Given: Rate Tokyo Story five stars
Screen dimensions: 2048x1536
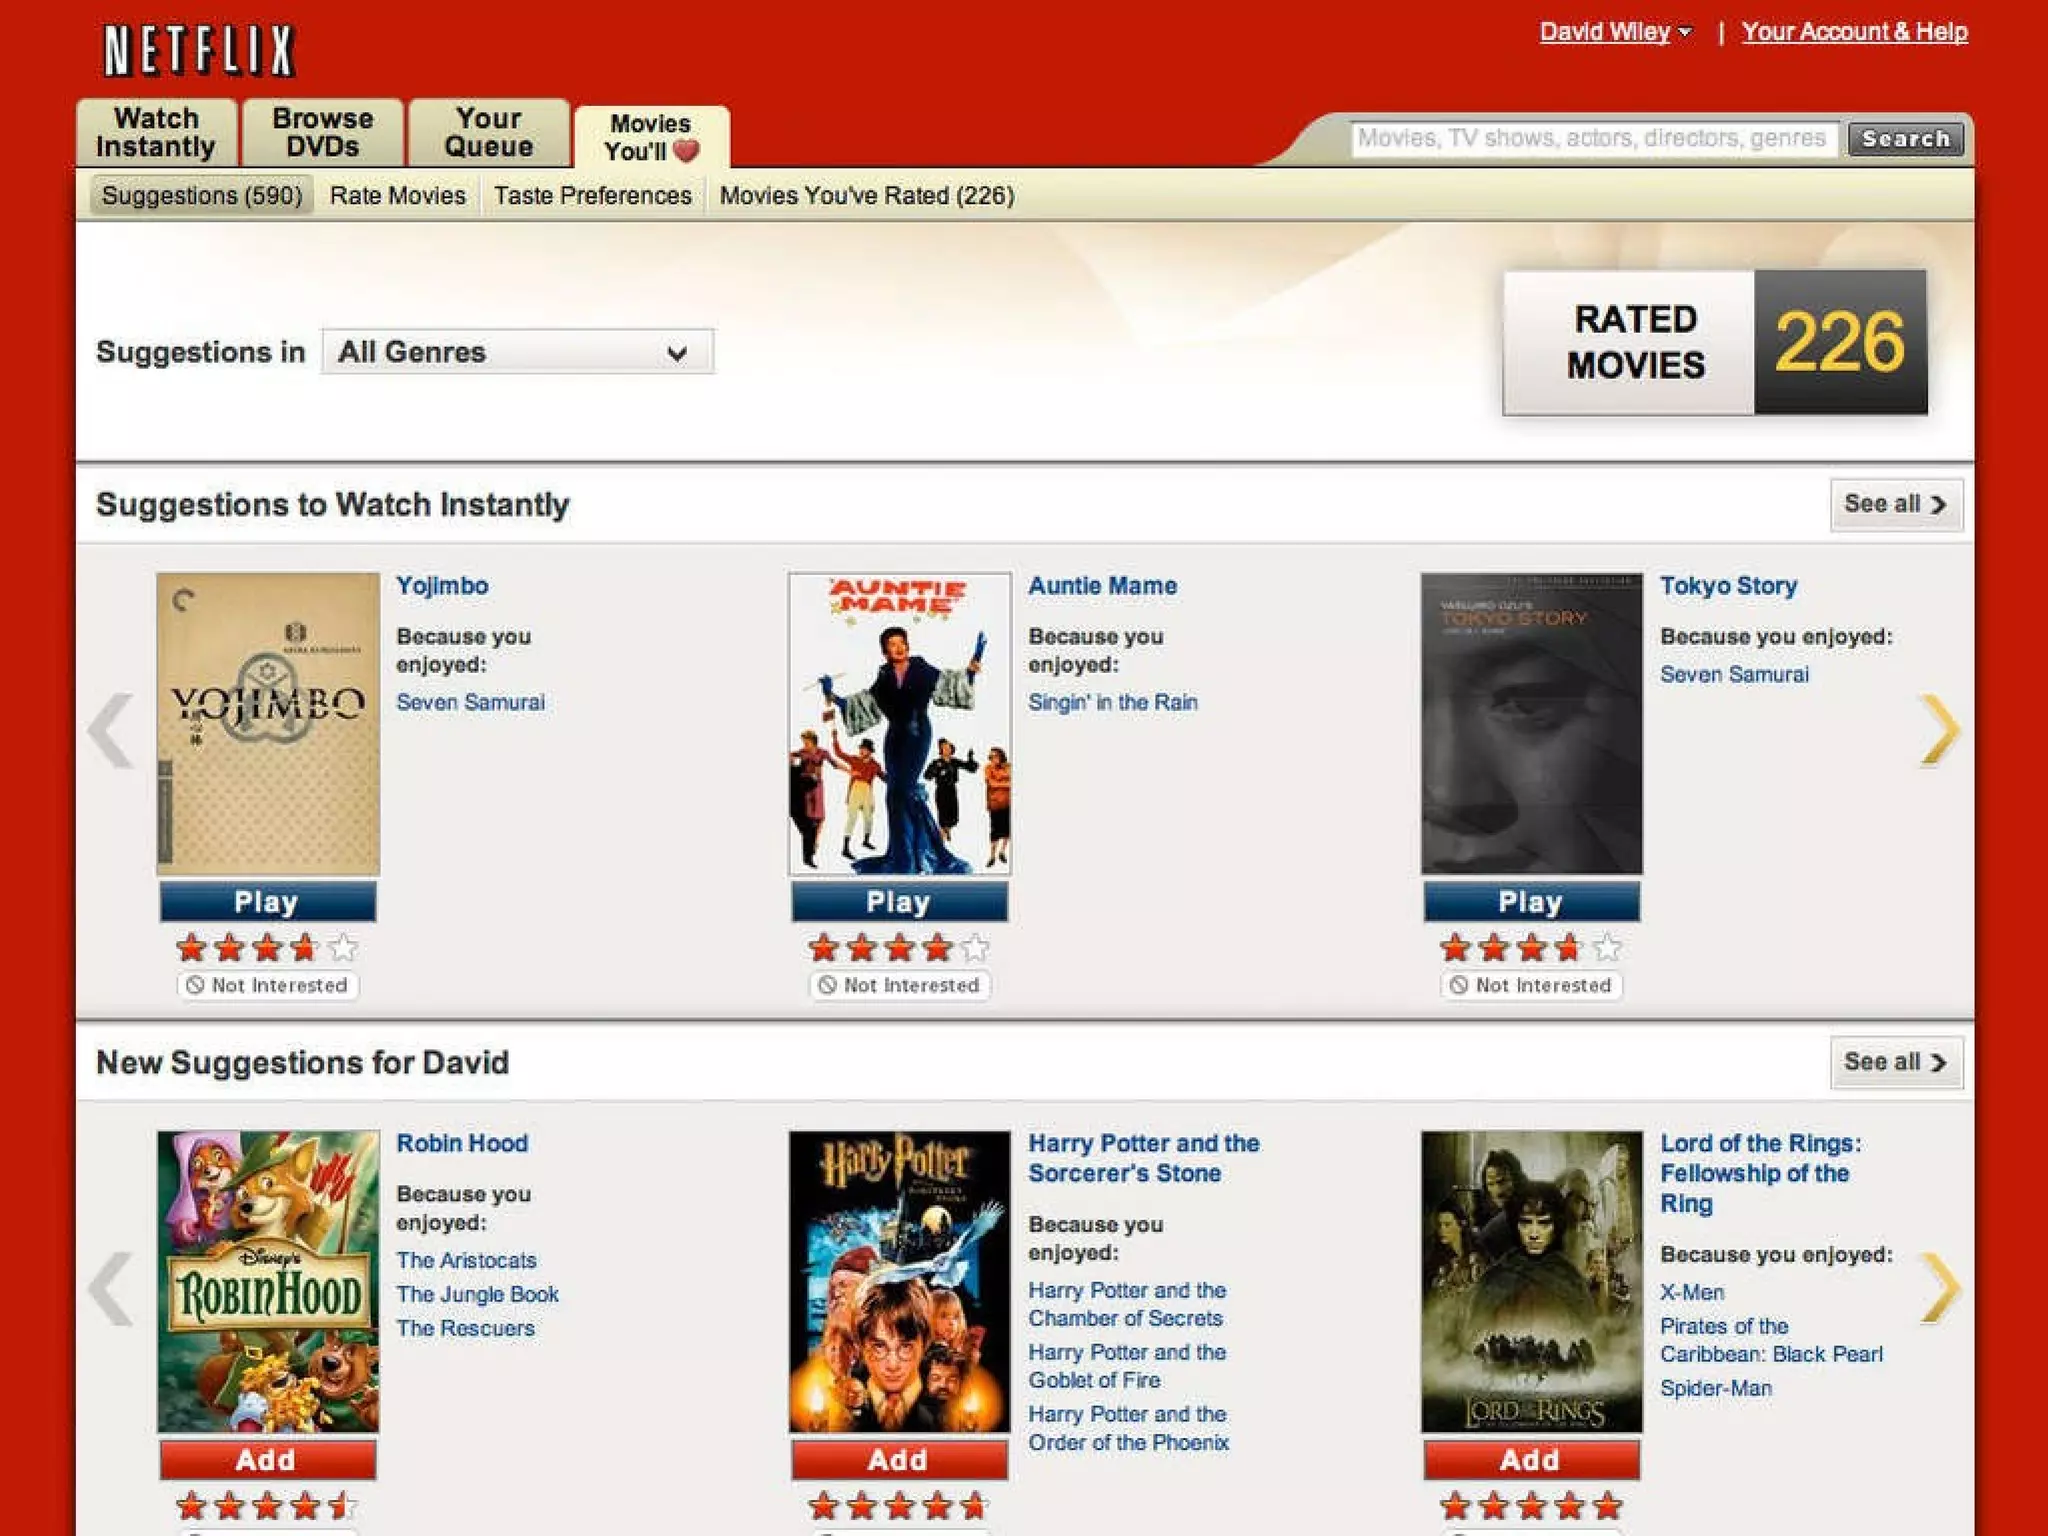Looking at the screenshot, I should click(1606, 946).
